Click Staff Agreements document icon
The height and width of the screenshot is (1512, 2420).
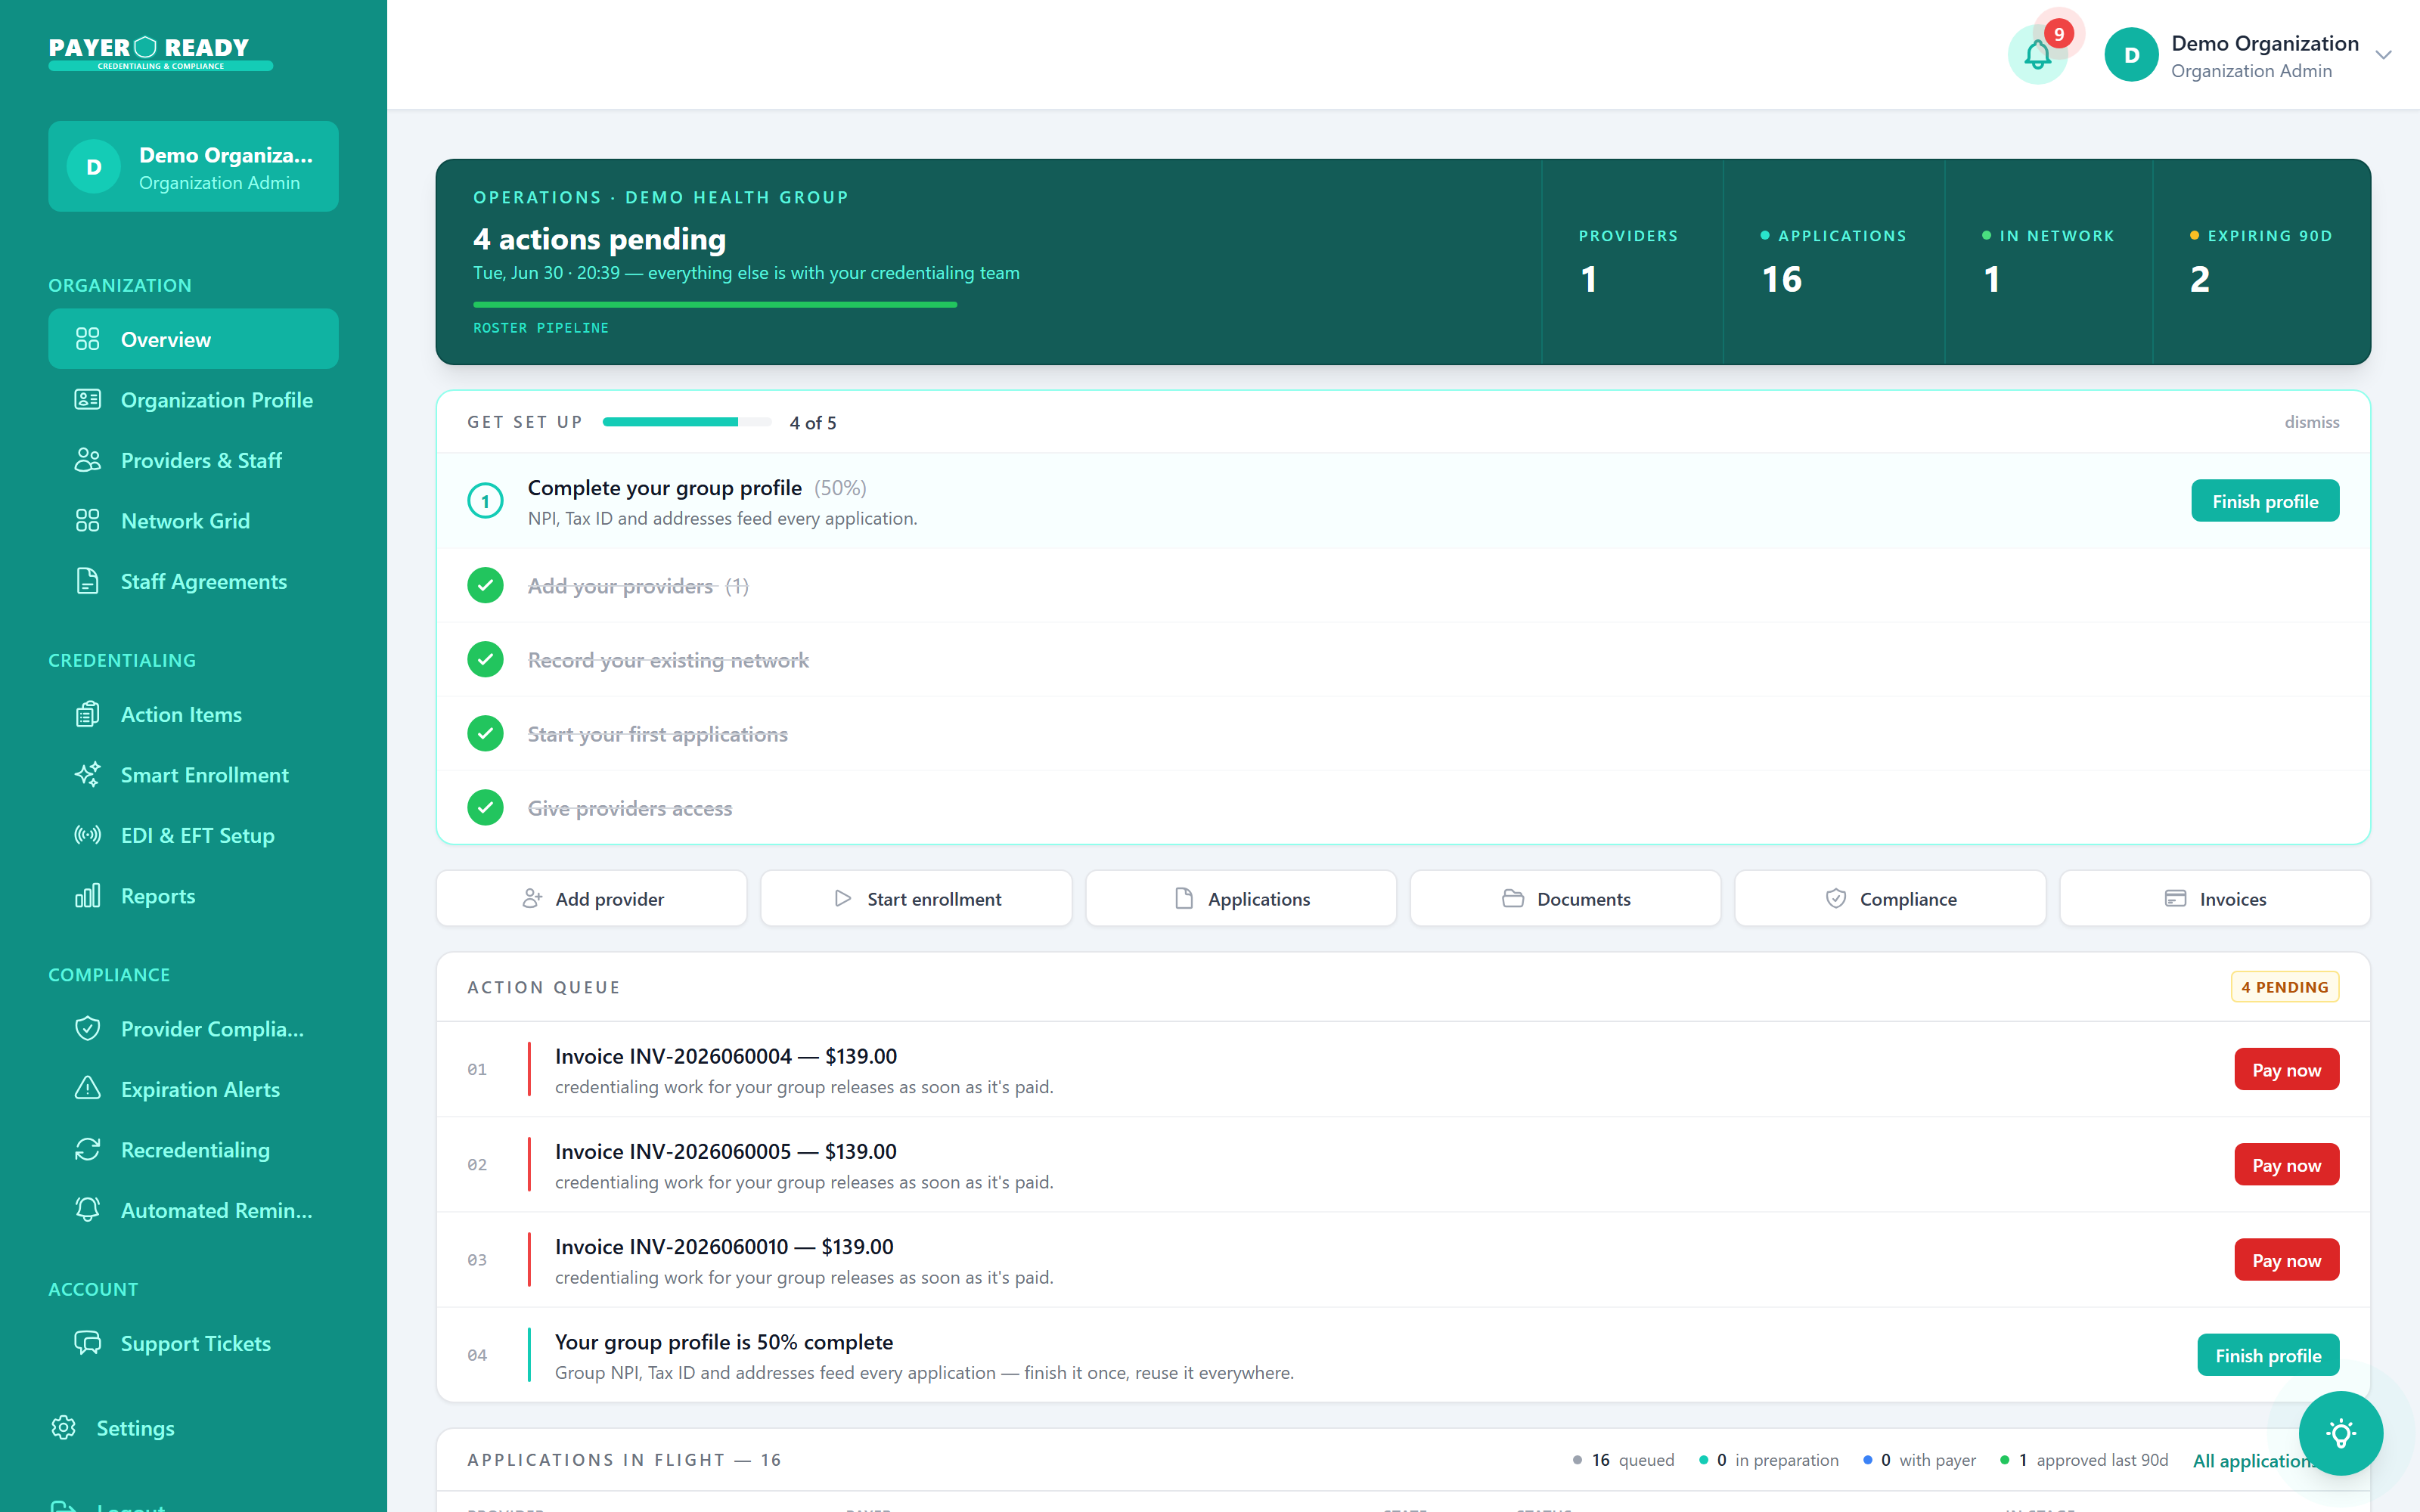[87, 581]
